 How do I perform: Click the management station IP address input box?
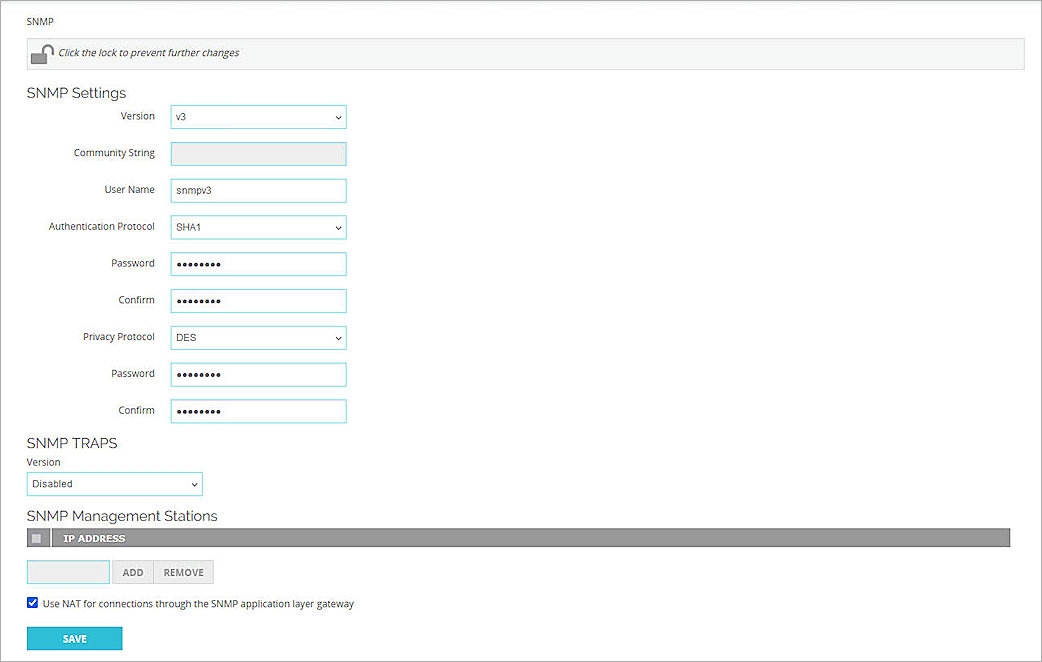point(67,571)
